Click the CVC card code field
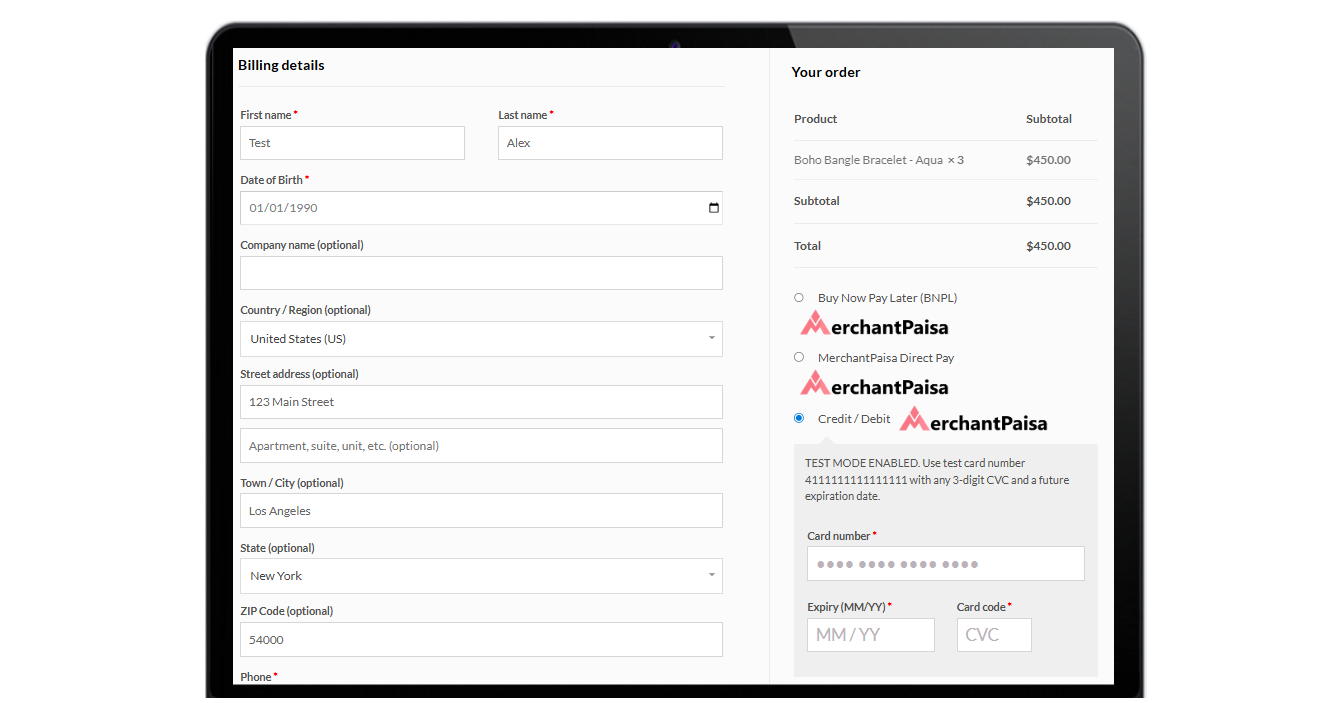 click(x=993, y=635)
